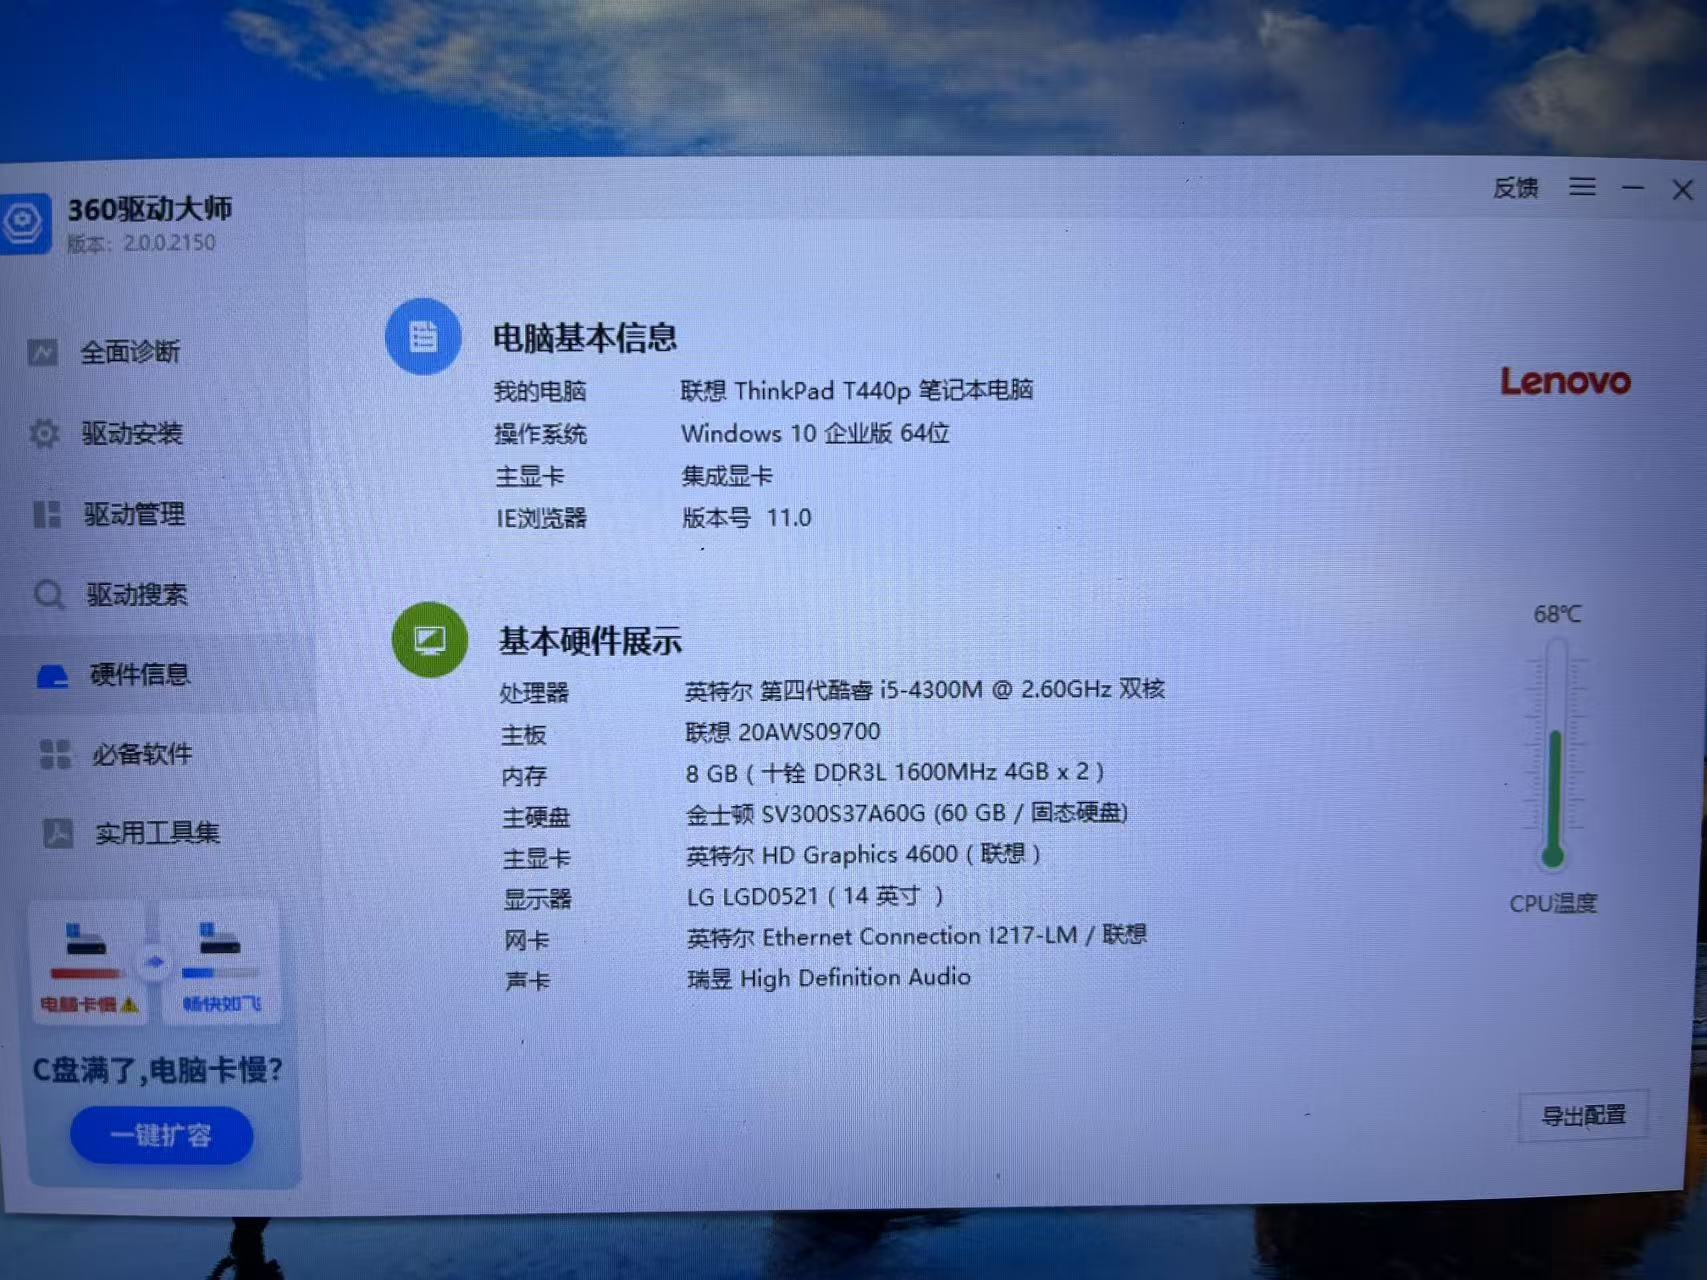The image size is (1707, 1280).
Task: Go to 必备软件 section
Action: pyautogui.click(x=141, y=754)
